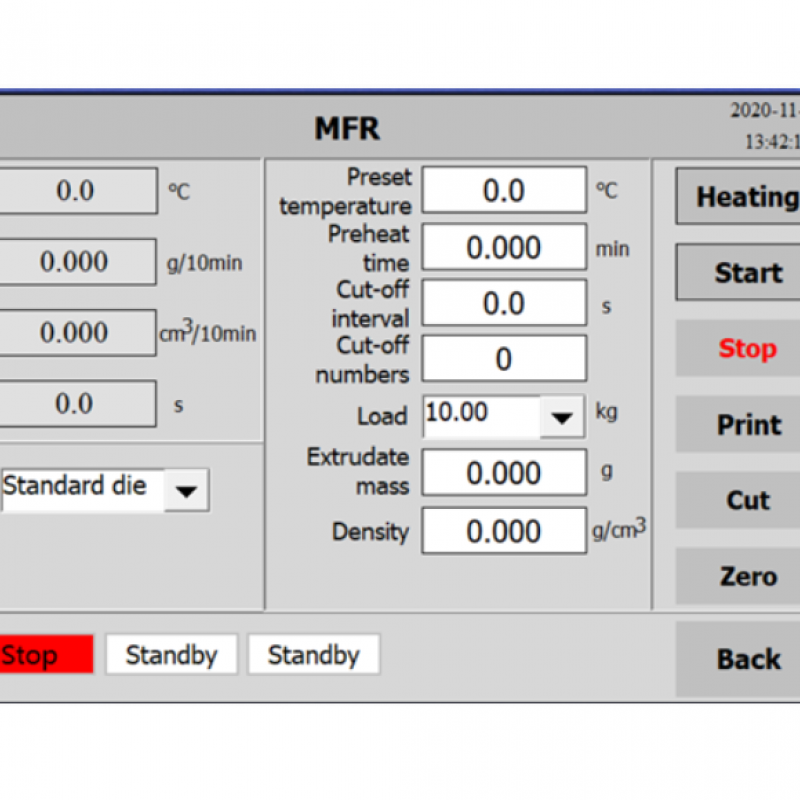
Task: Open the Load dropdown arrow
Action: [562, 416]
